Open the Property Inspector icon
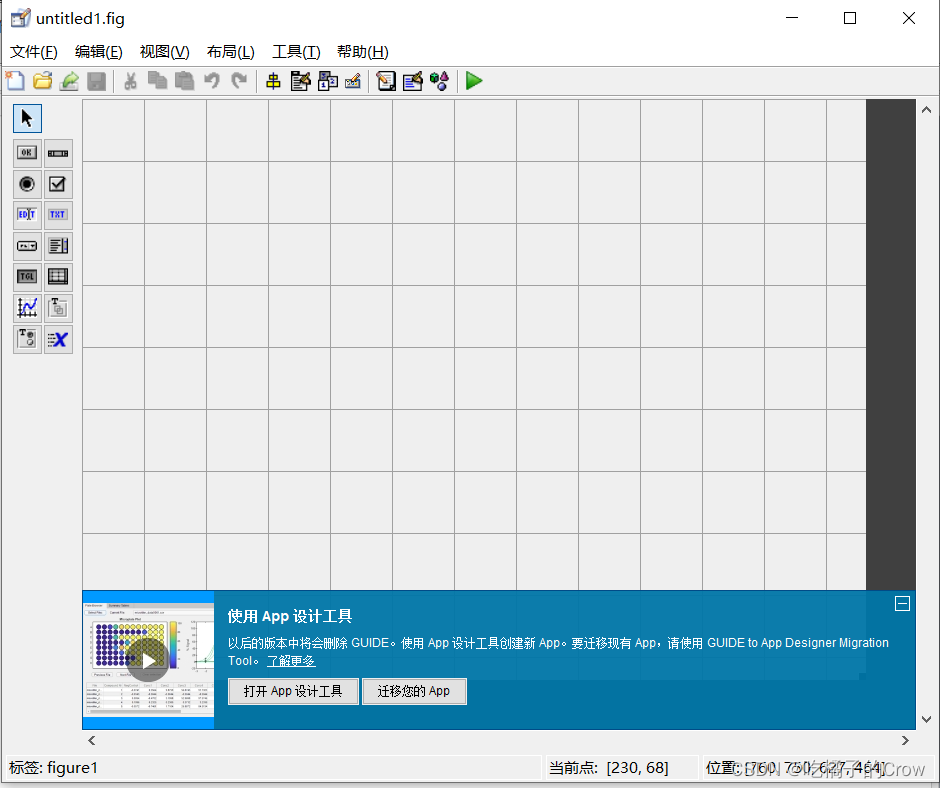Image resolution: width=940 pixels, height=788 pixels. click(412, 81)
